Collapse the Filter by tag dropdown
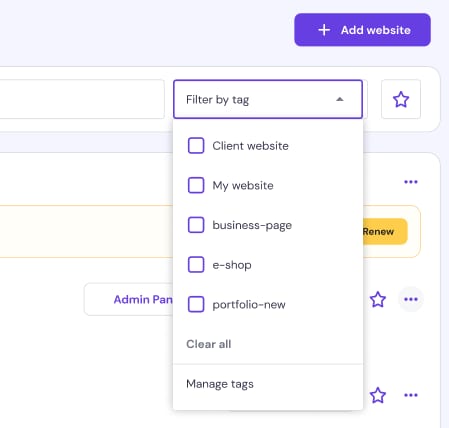449x428 pixels. click(x=268, y=99)
